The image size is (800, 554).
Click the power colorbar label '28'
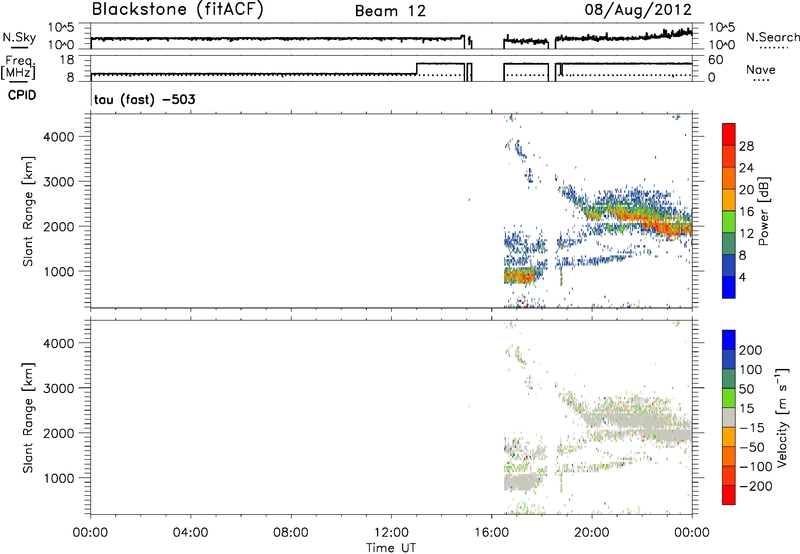746,146
